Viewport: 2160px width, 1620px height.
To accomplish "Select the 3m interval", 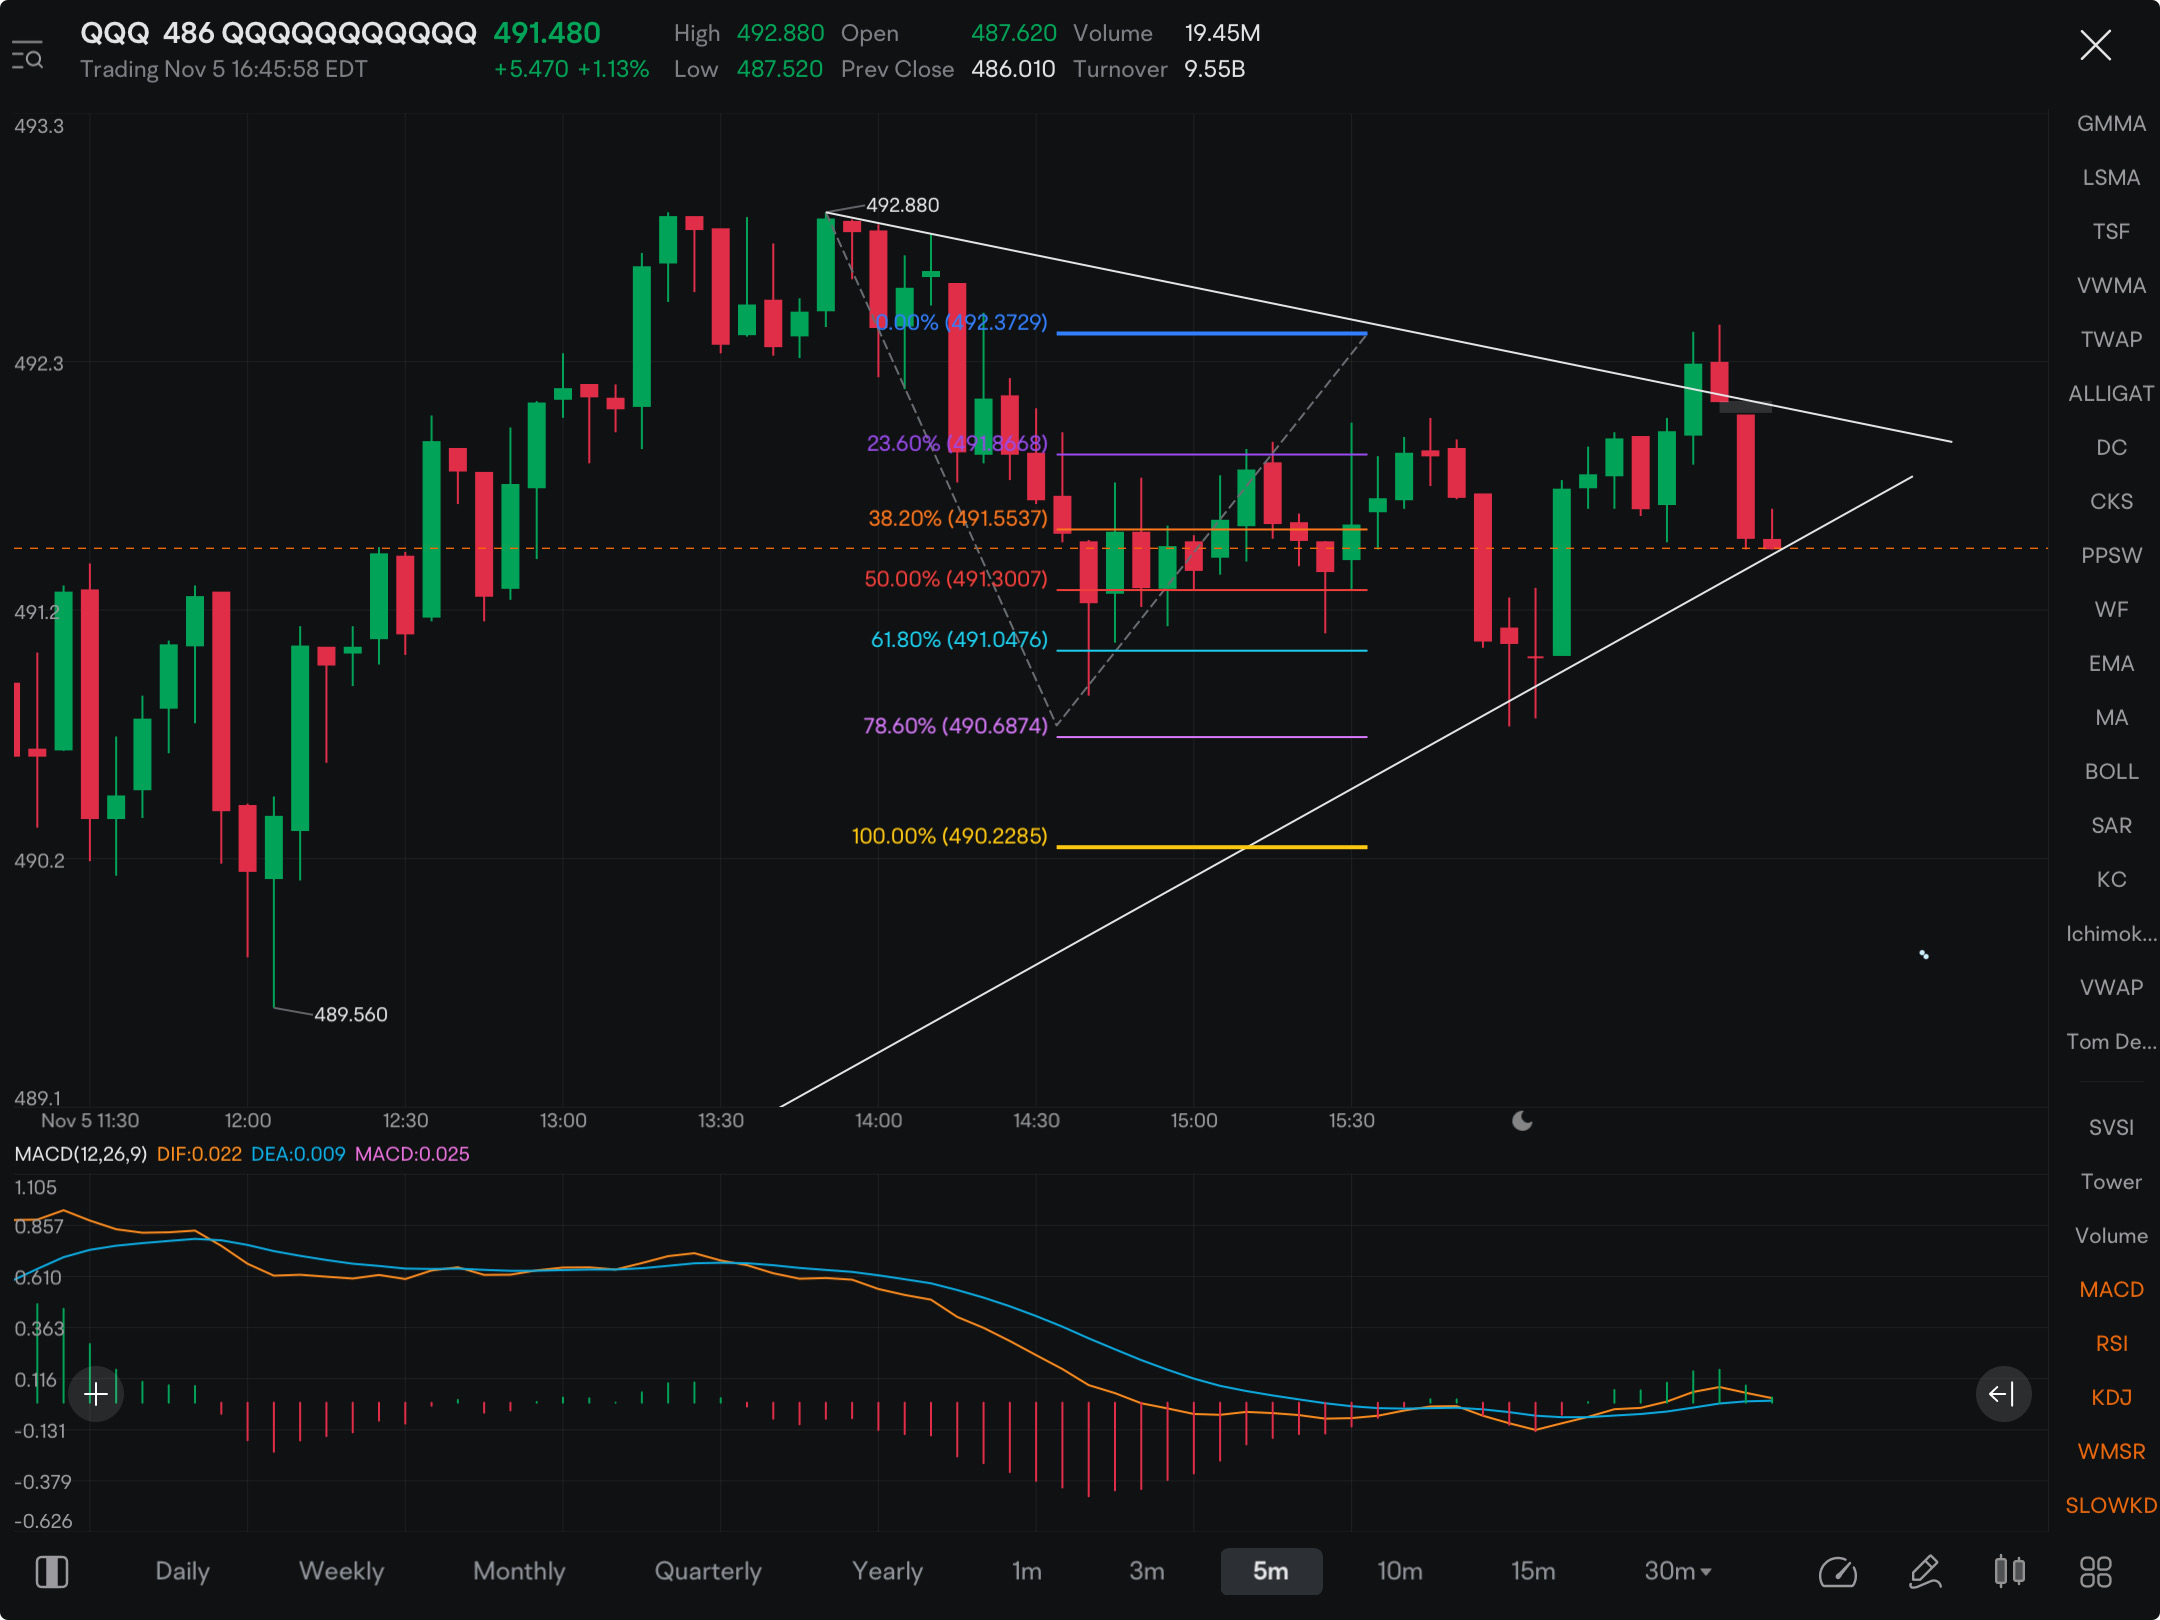I will pos(1147,1571).
